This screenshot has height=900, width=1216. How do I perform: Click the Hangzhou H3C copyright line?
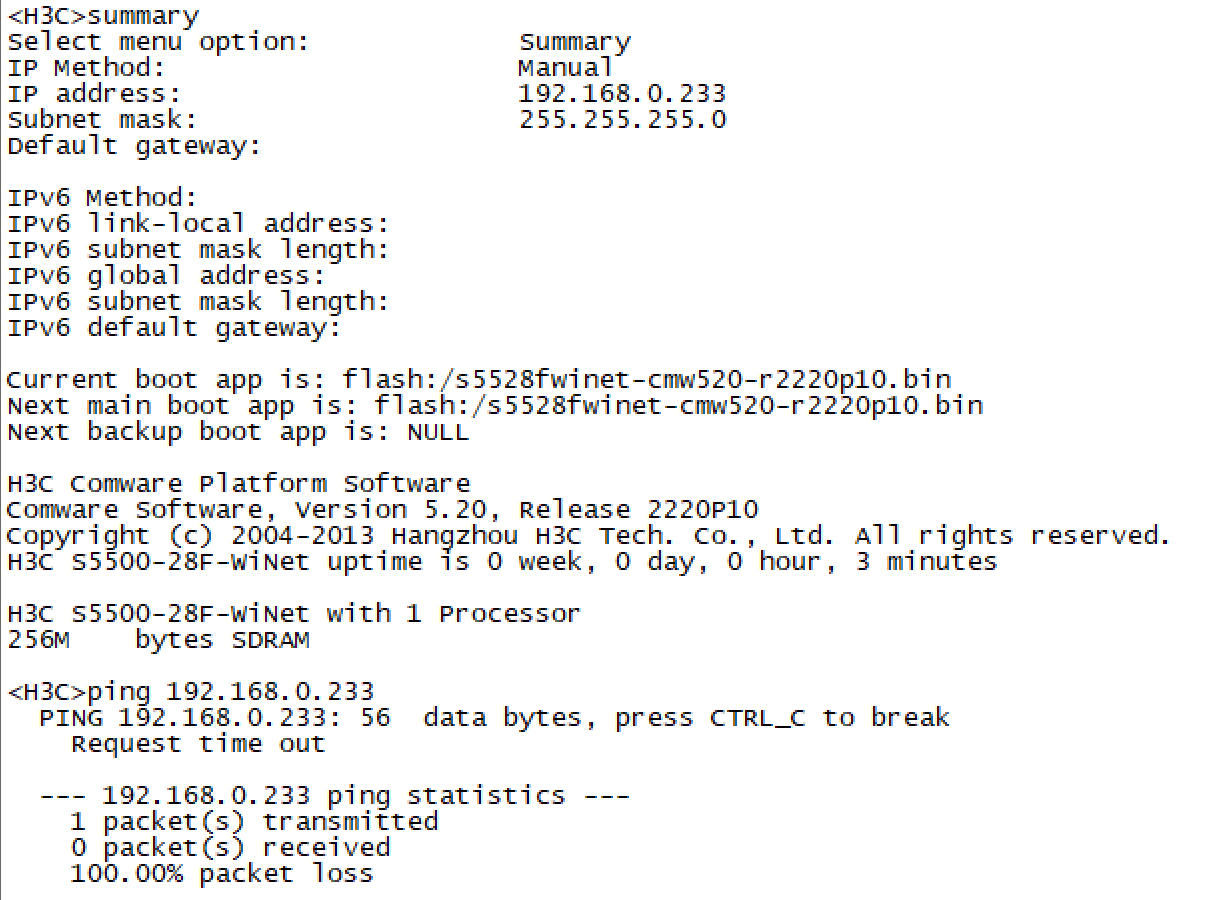588,536
